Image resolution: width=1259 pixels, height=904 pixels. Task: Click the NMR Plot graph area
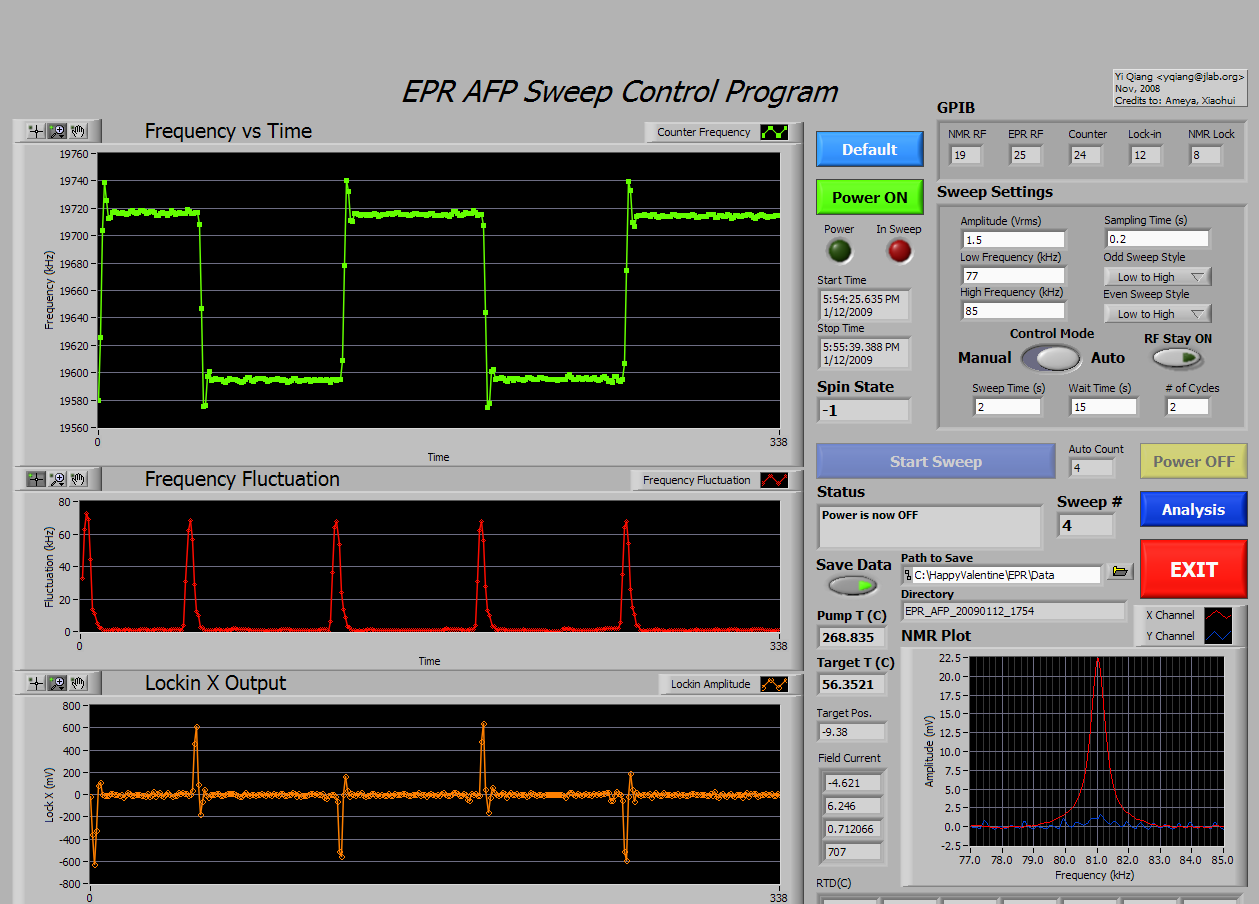[1095, 751]
